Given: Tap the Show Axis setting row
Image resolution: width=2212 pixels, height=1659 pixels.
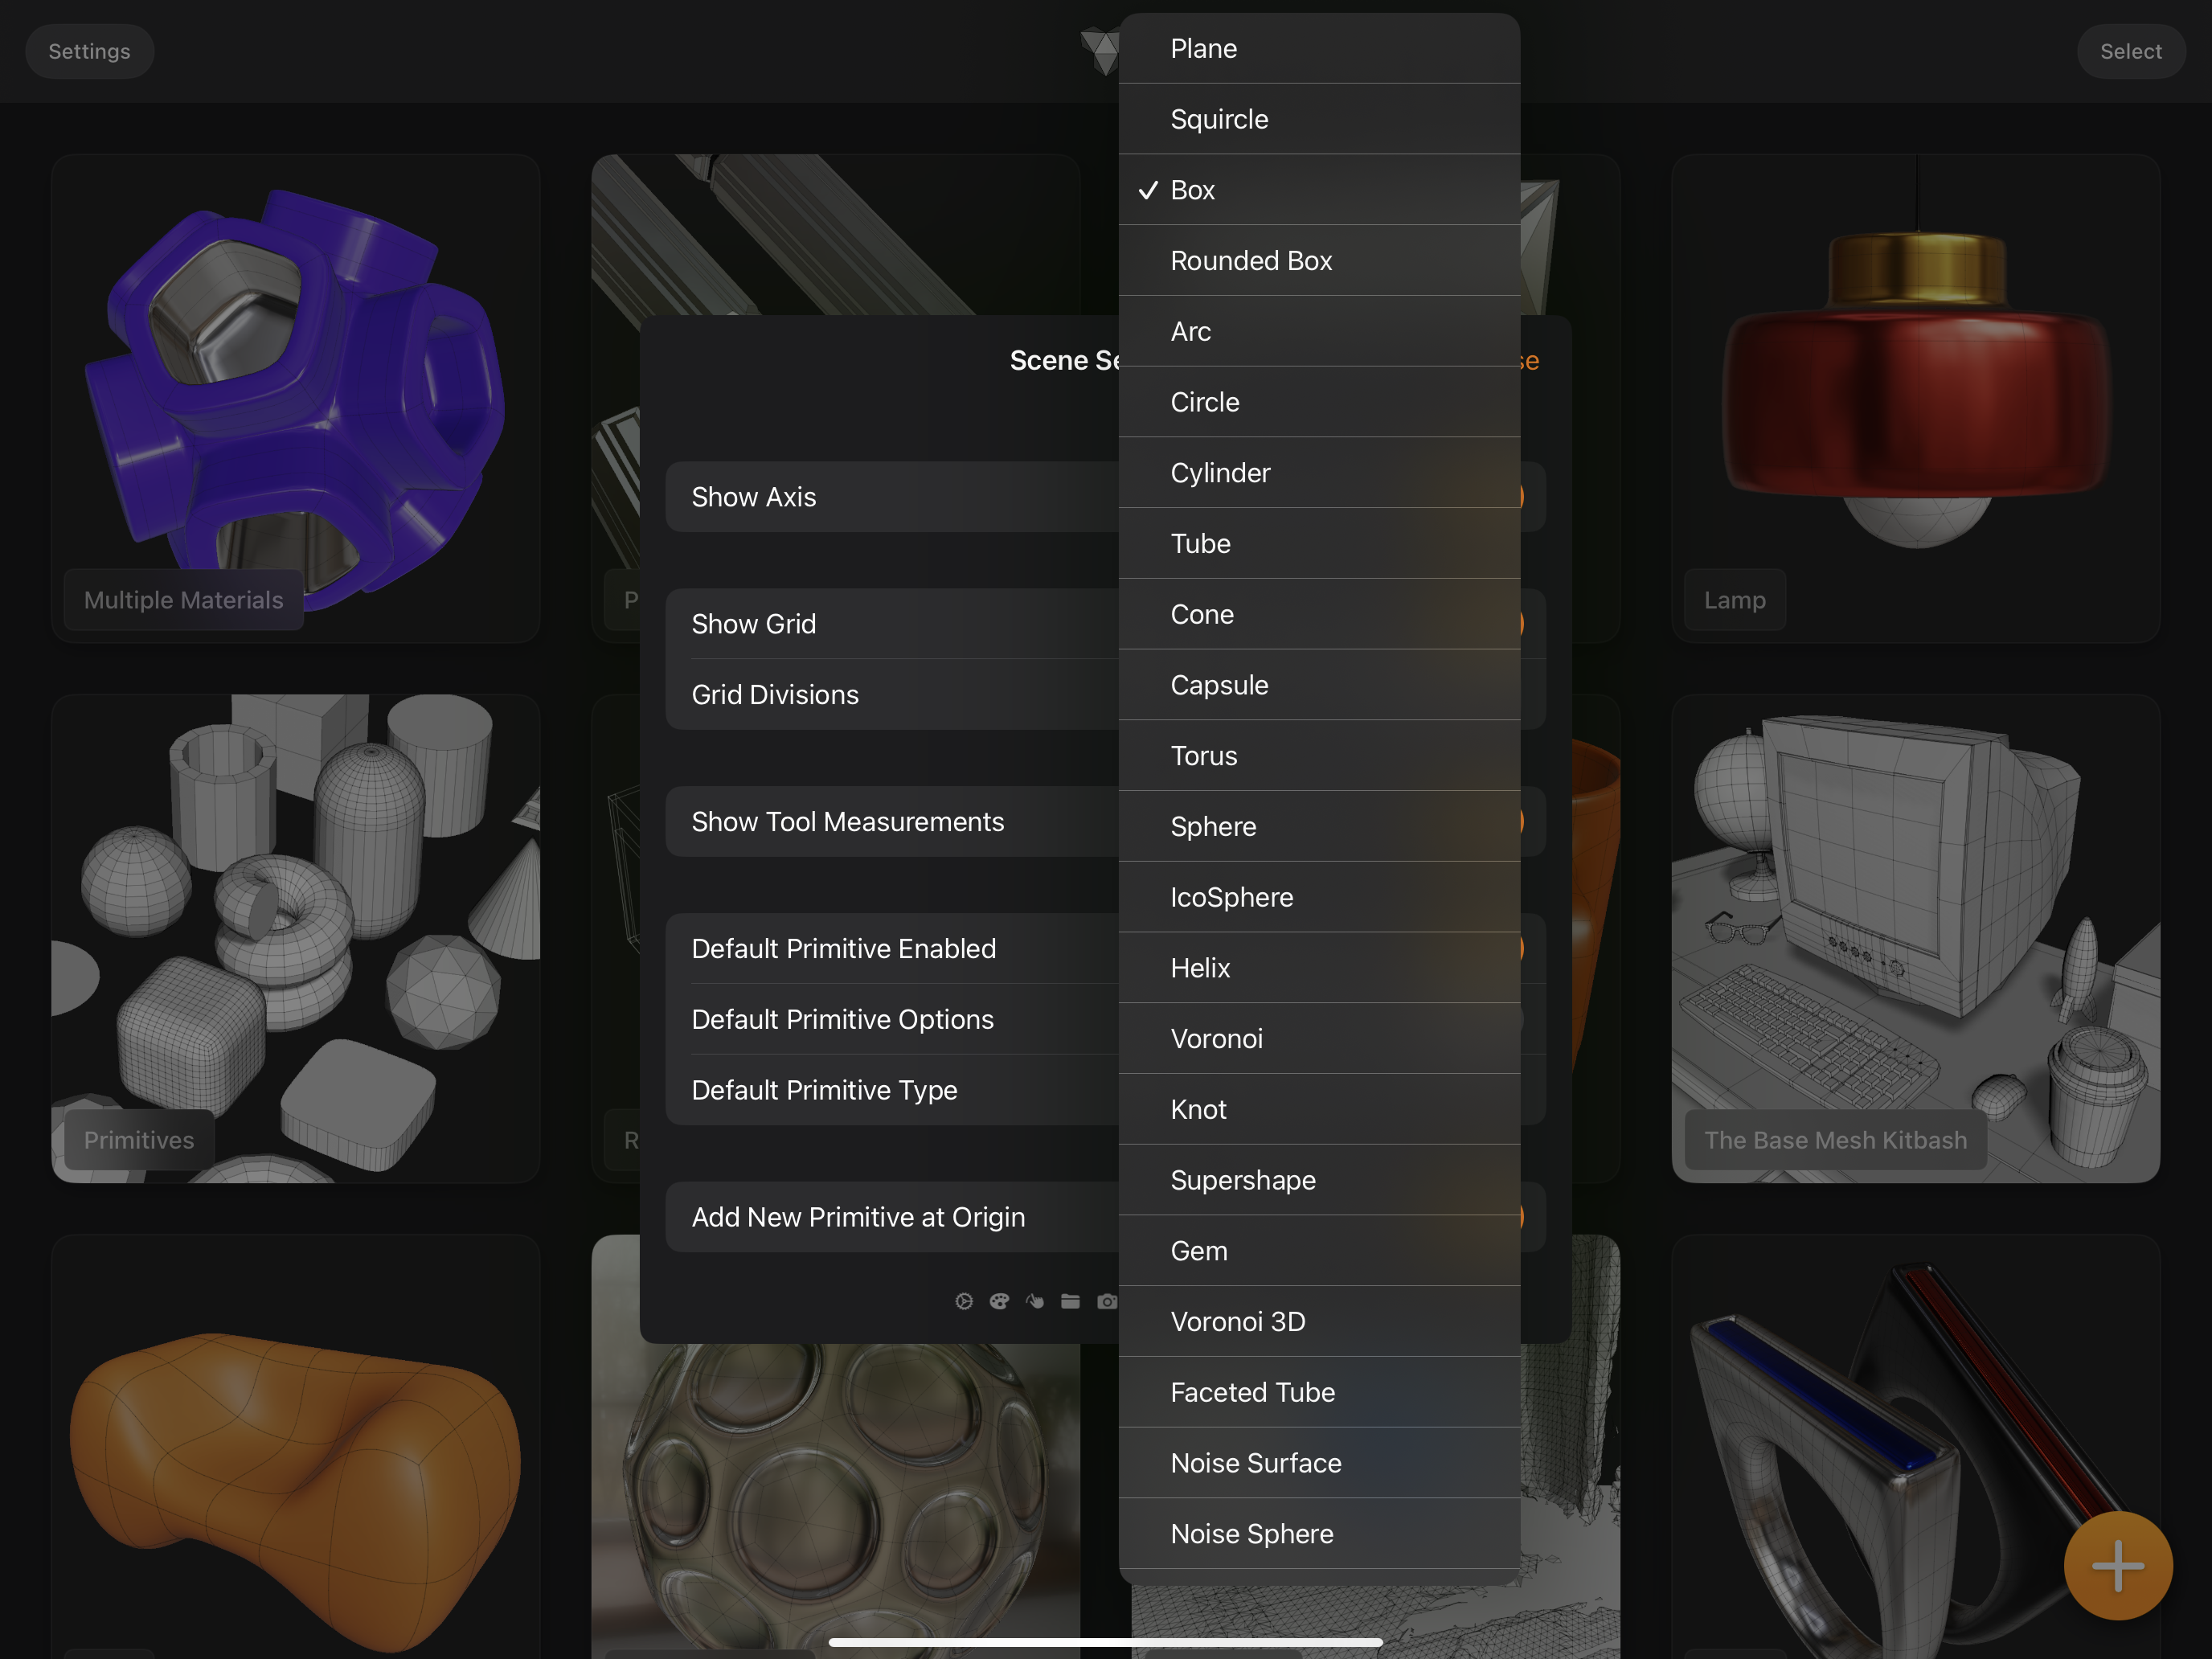Looking at the screenshot, I should point(892,497).
